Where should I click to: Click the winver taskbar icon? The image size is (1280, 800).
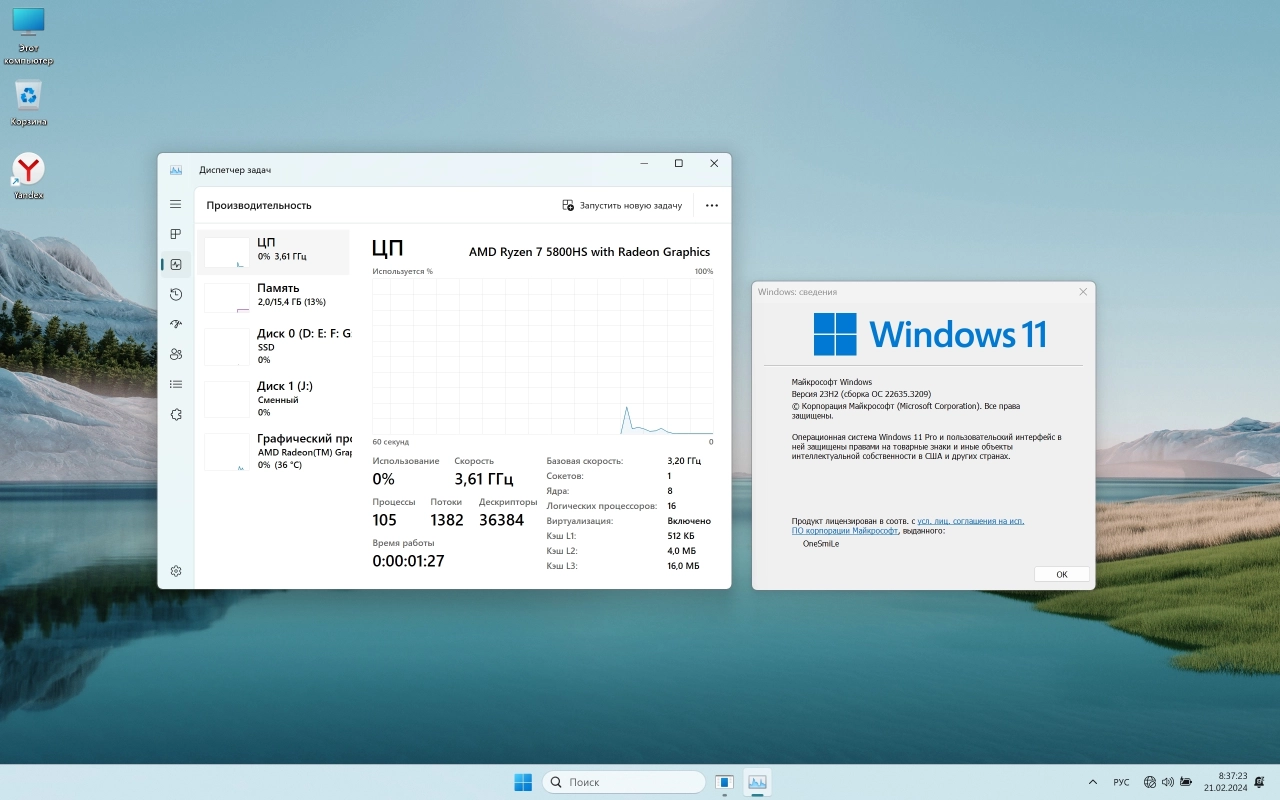pyautogui.click(x=725, y=782)
